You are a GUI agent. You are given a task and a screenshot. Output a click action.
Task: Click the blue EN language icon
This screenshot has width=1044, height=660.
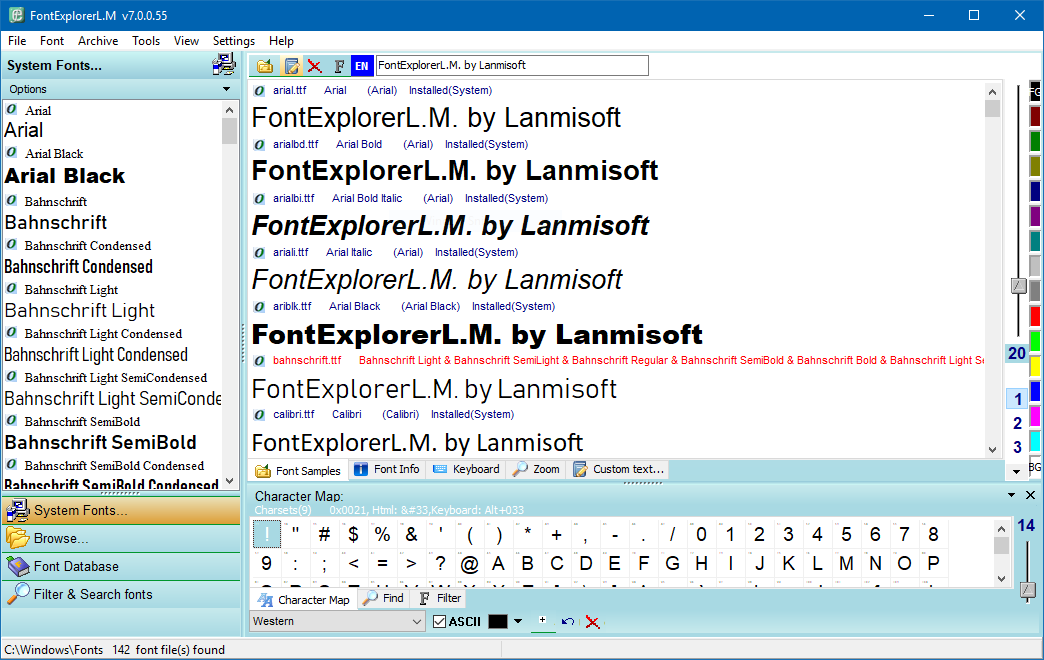pos(362,65)
